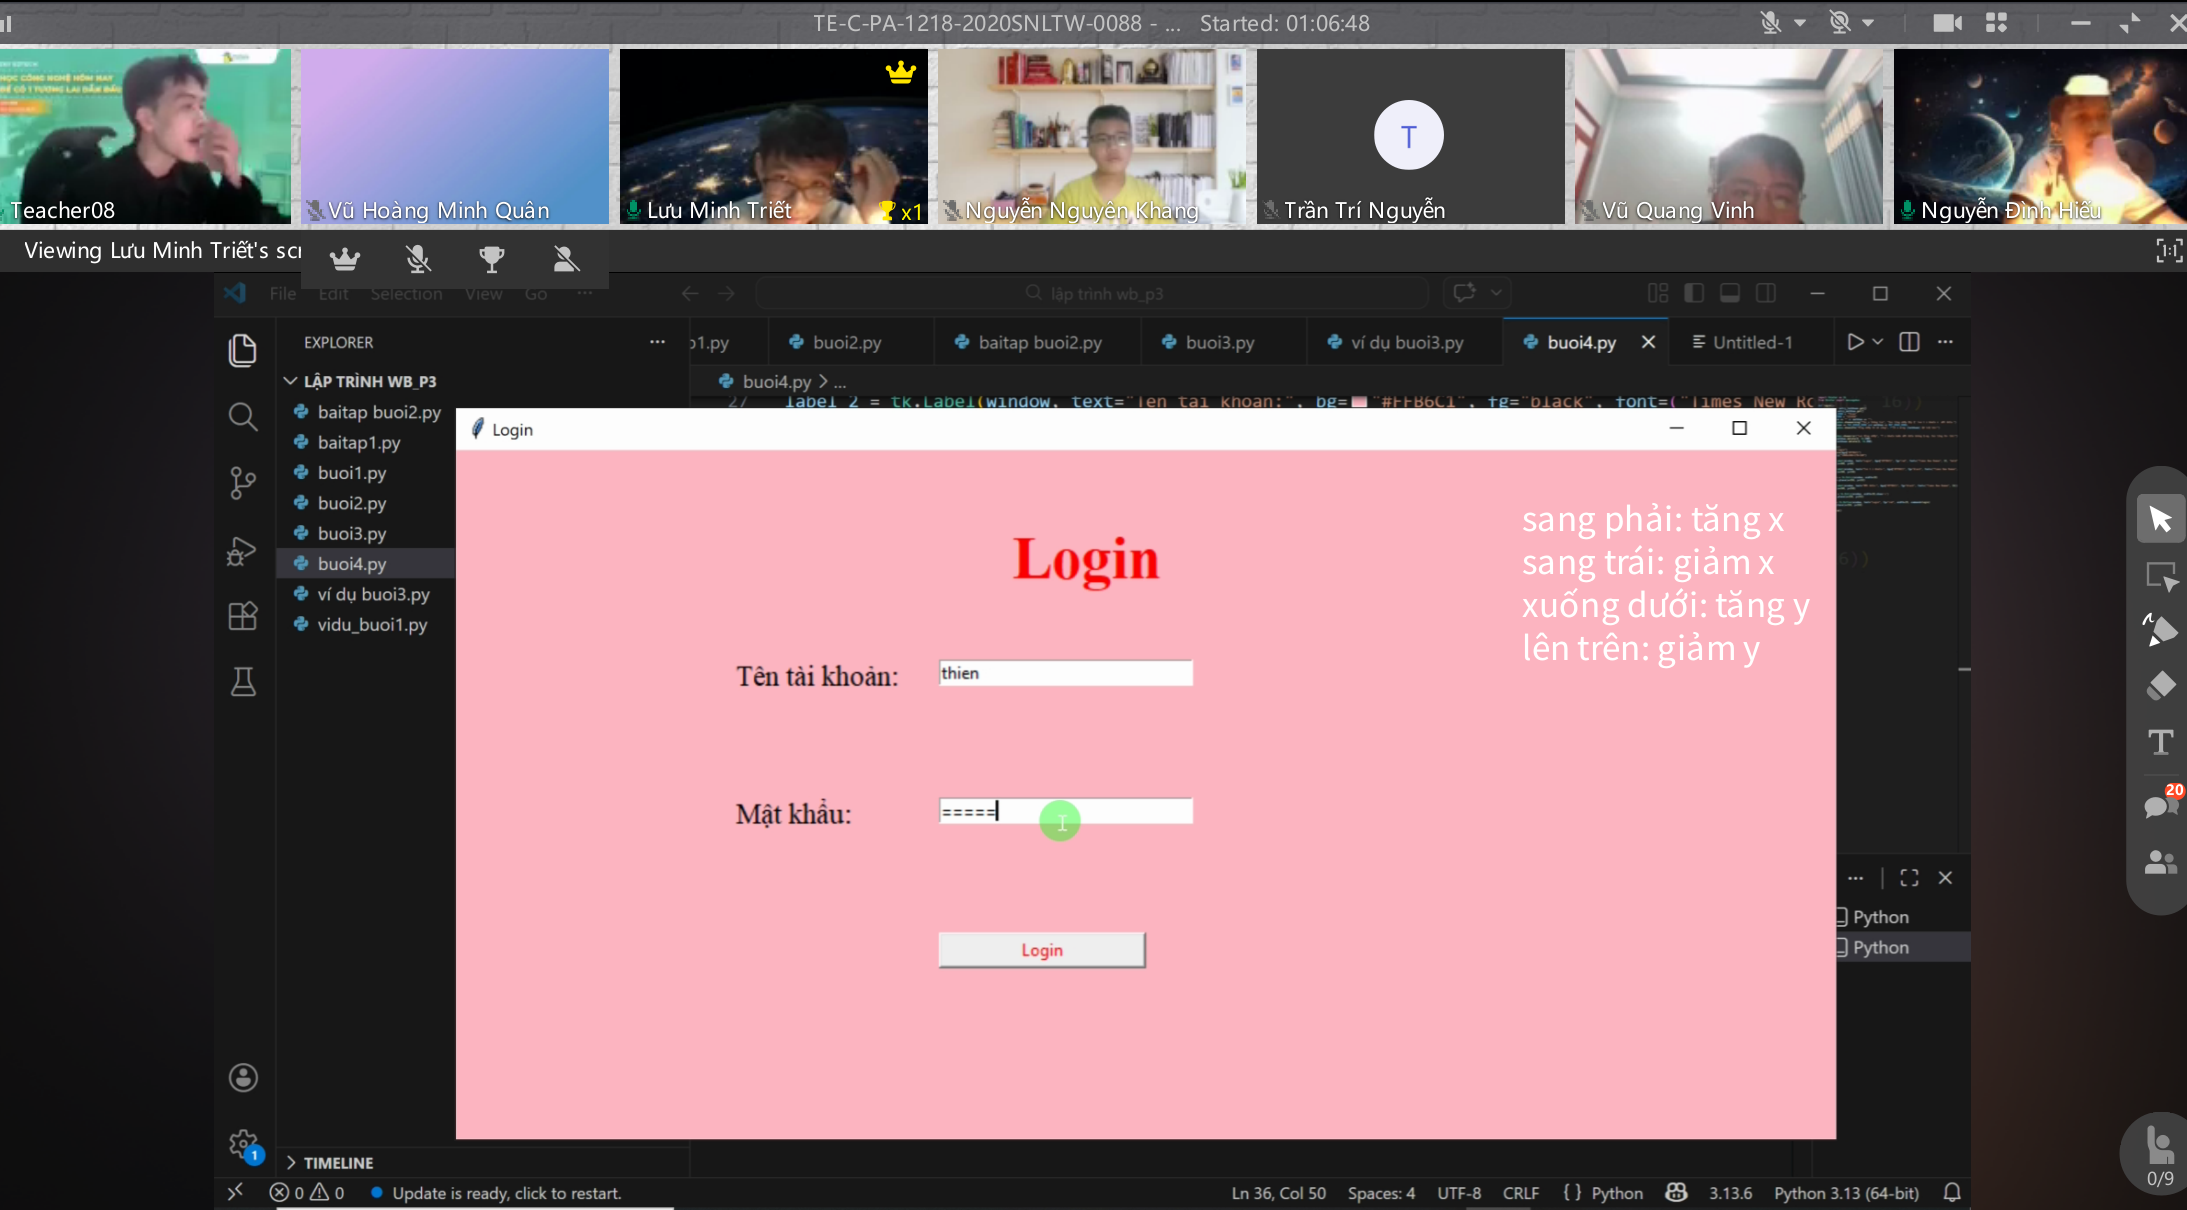The height and width of the screenshot is (1210, 2187).
Task: Click the Tên tài khoản entry field
Action: tap(1065, 673)
